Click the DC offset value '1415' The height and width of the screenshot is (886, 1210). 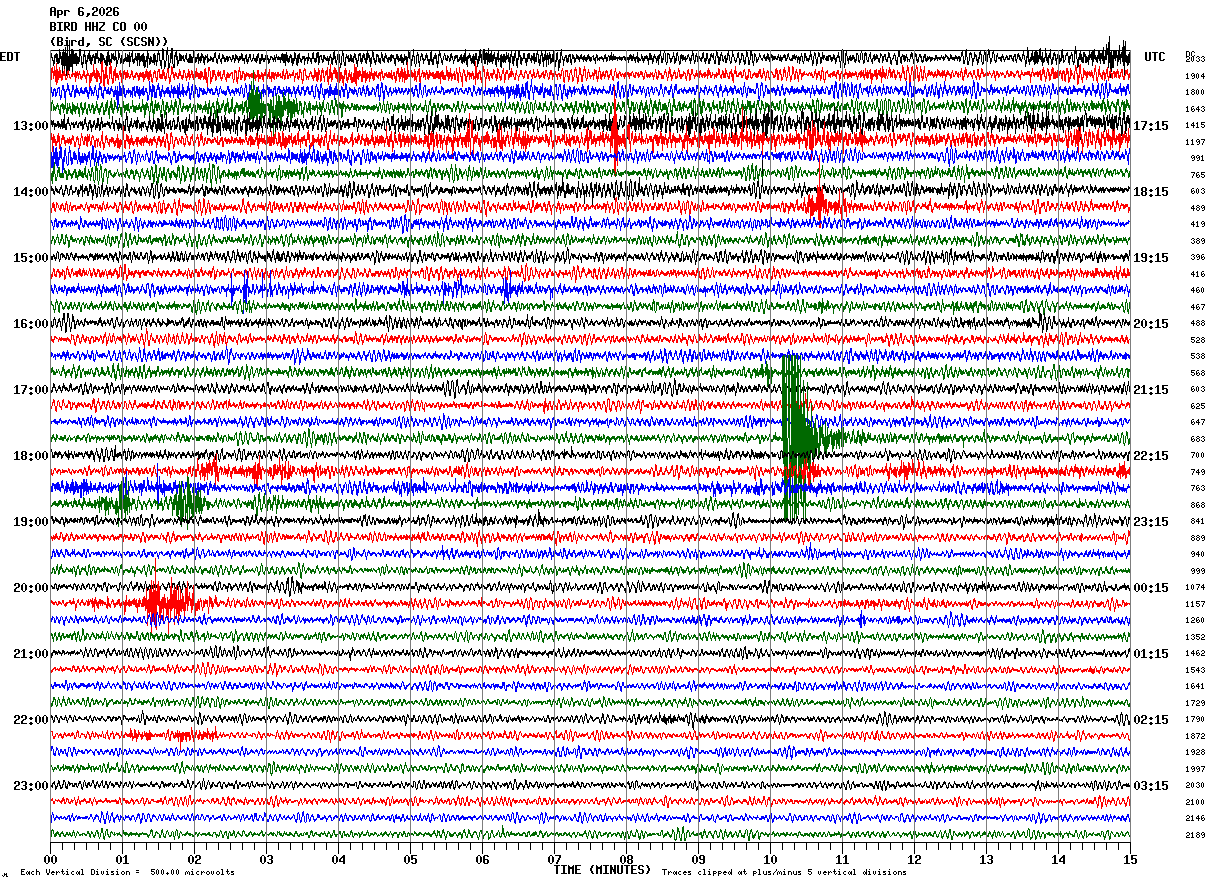(1195, 126)
